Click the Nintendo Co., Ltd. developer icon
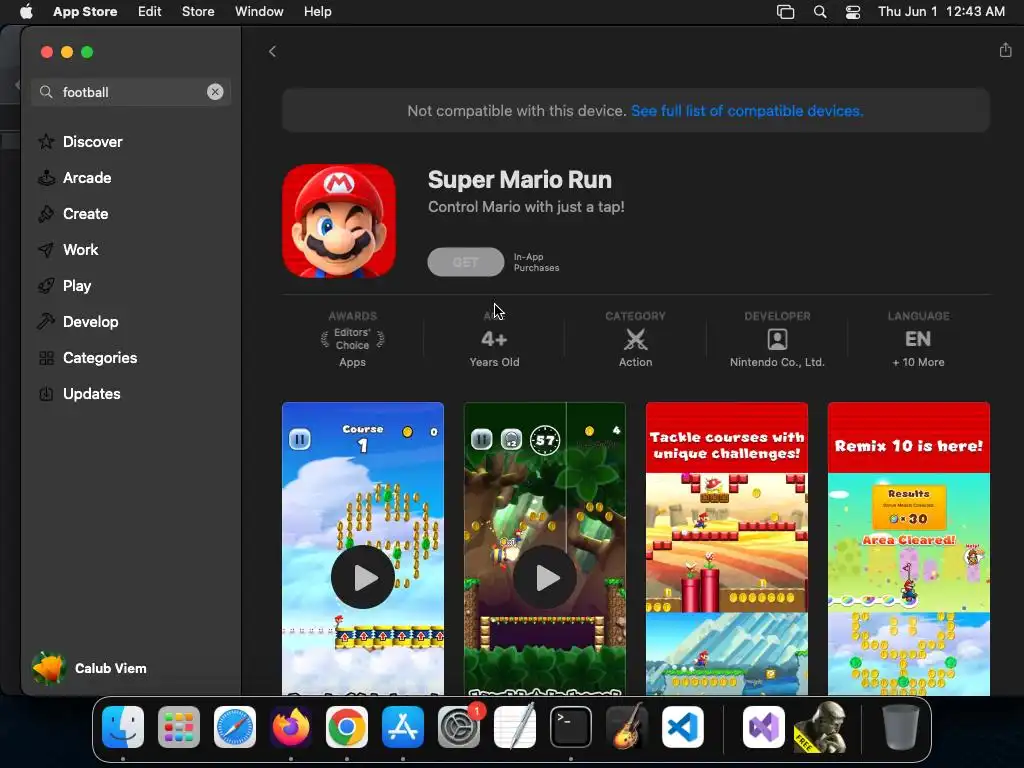The height and width of the screenshot is (768, 1024). point(777,339)
